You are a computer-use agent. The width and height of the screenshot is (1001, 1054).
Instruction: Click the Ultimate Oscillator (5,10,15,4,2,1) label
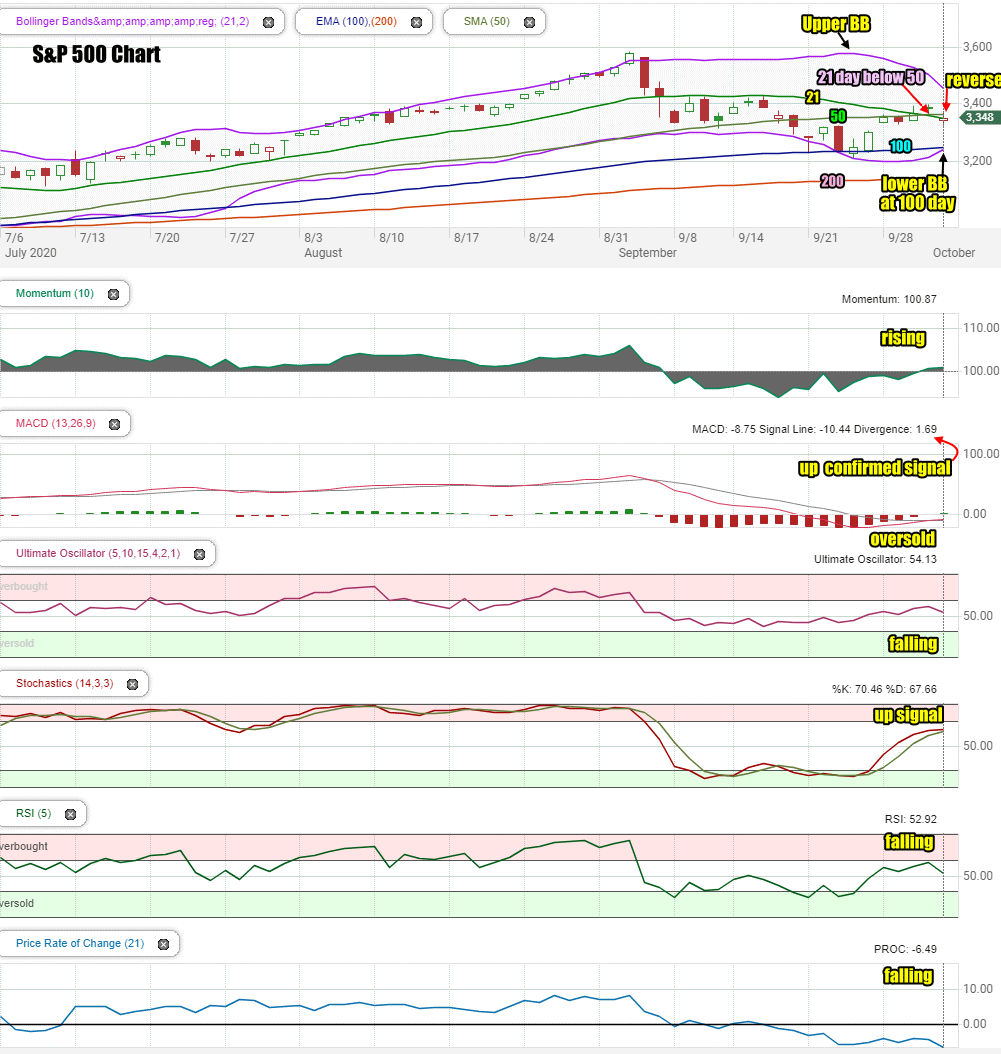pos(98,553)
